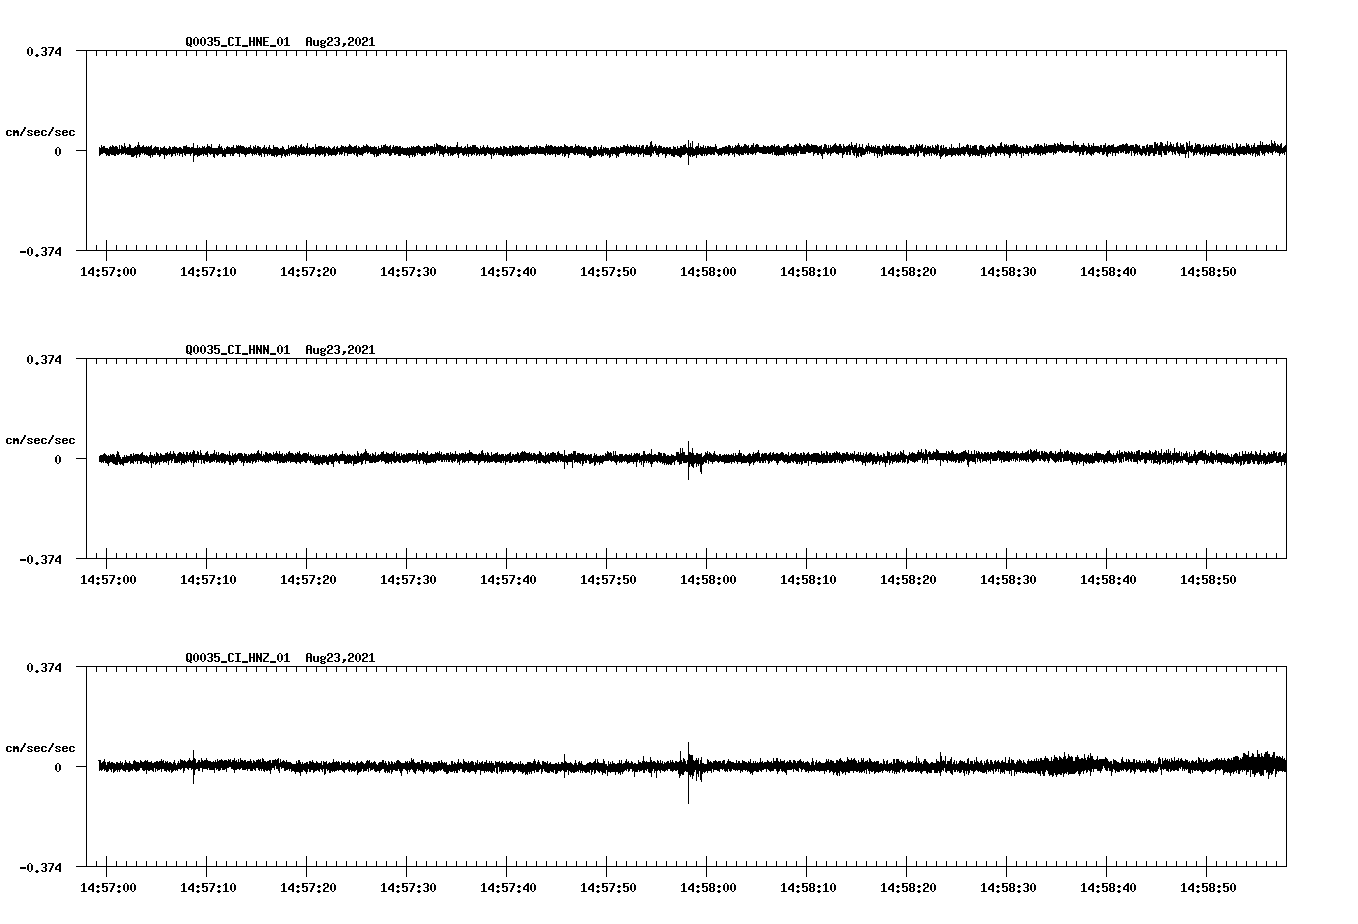The height and width of the screenshot is (924, 1358).
Task: Click the 14:57:40 label on HNE axis
Action: pyautogui.click(x=508, y=272)
